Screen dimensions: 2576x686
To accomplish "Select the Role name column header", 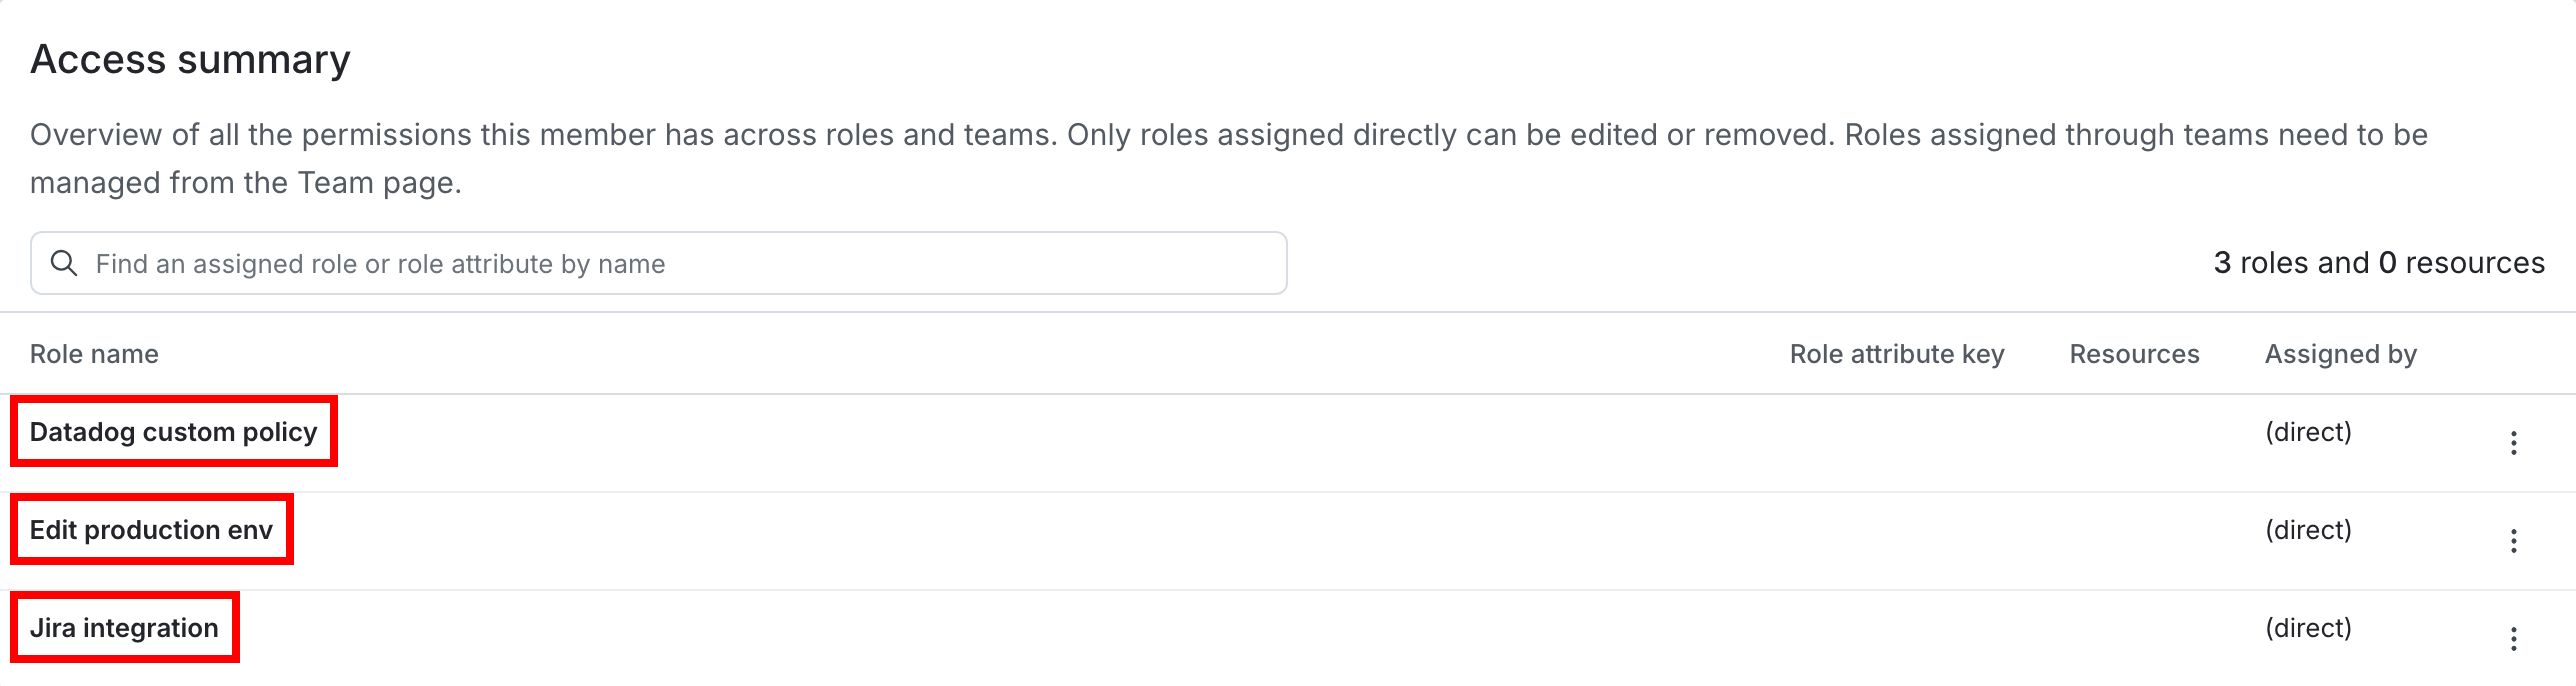I will pyautogui.click(x=94, y=353).
